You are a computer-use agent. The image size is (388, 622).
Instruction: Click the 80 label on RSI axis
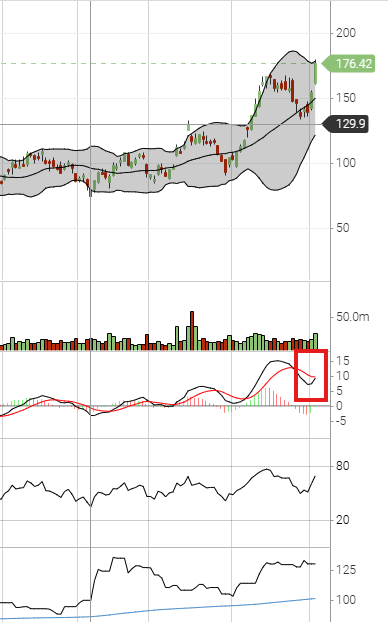(343, 466)
